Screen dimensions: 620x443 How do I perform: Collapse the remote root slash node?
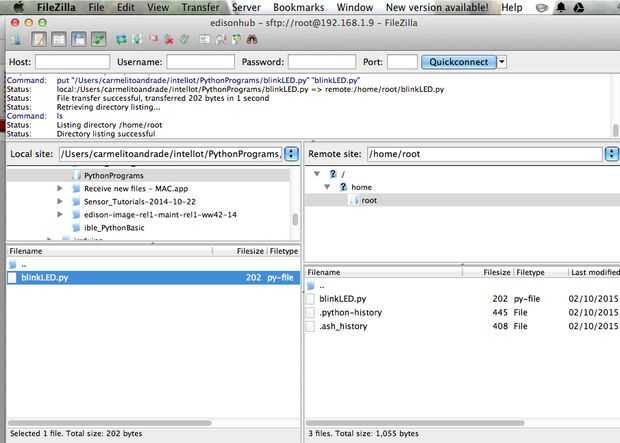tap(317, 173)
